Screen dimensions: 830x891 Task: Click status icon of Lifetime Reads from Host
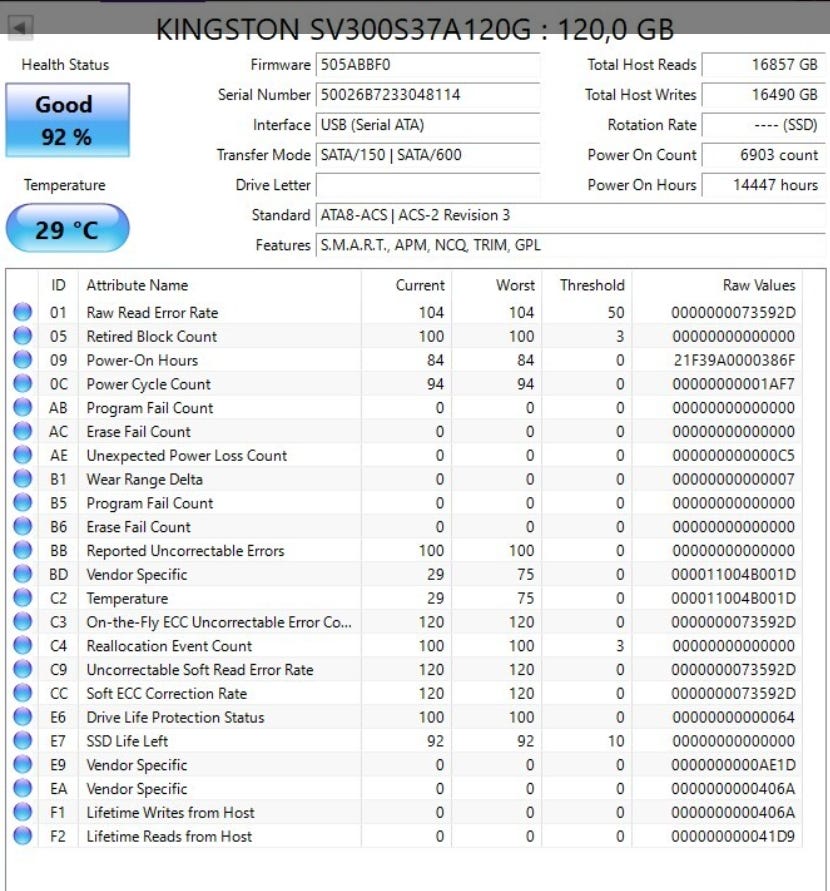[23, 836]
